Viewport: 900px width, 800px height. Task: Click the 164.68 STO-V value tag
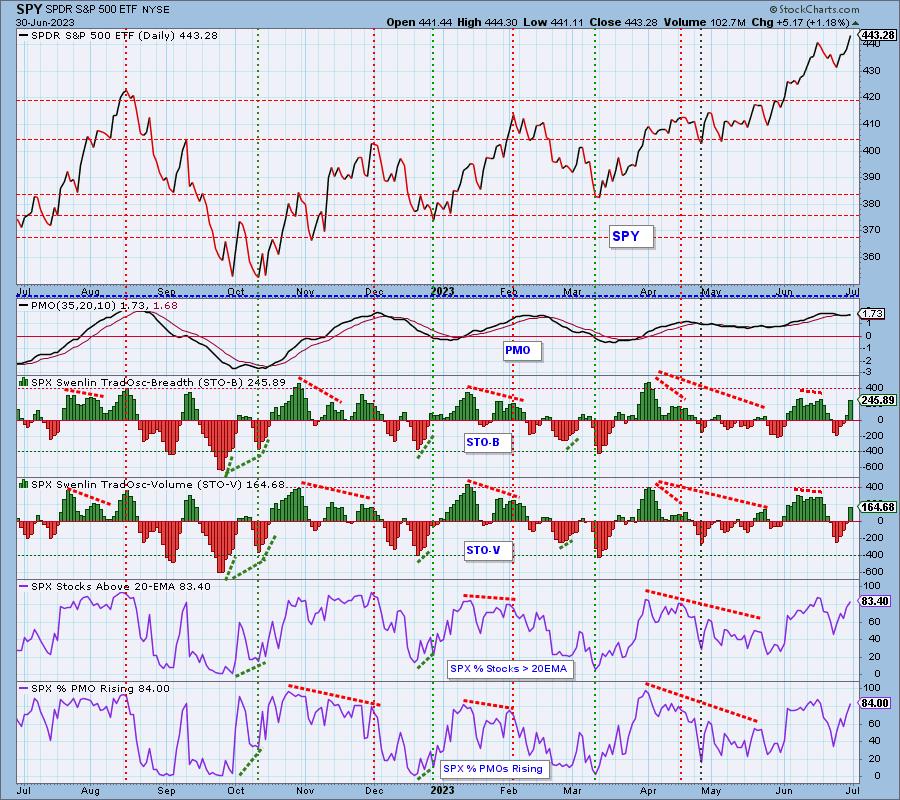(x=878, y=507)
